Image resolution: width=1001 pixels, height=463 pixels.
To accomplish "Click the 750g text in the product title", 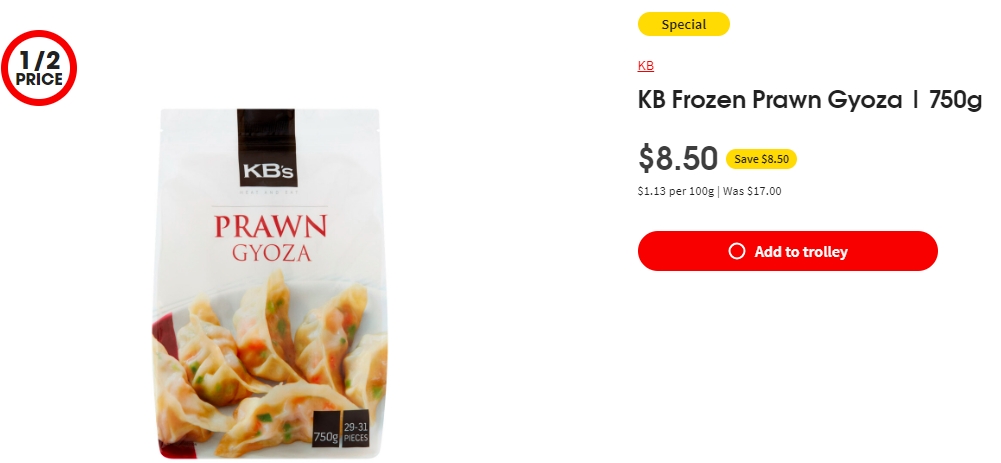I will pos(956,100).
